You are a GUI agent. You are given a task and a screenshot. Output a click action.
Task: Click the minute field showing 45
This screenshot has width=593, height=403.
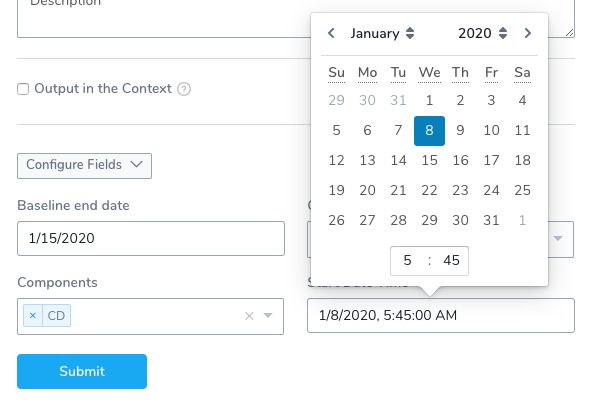[x=451, y=260]
